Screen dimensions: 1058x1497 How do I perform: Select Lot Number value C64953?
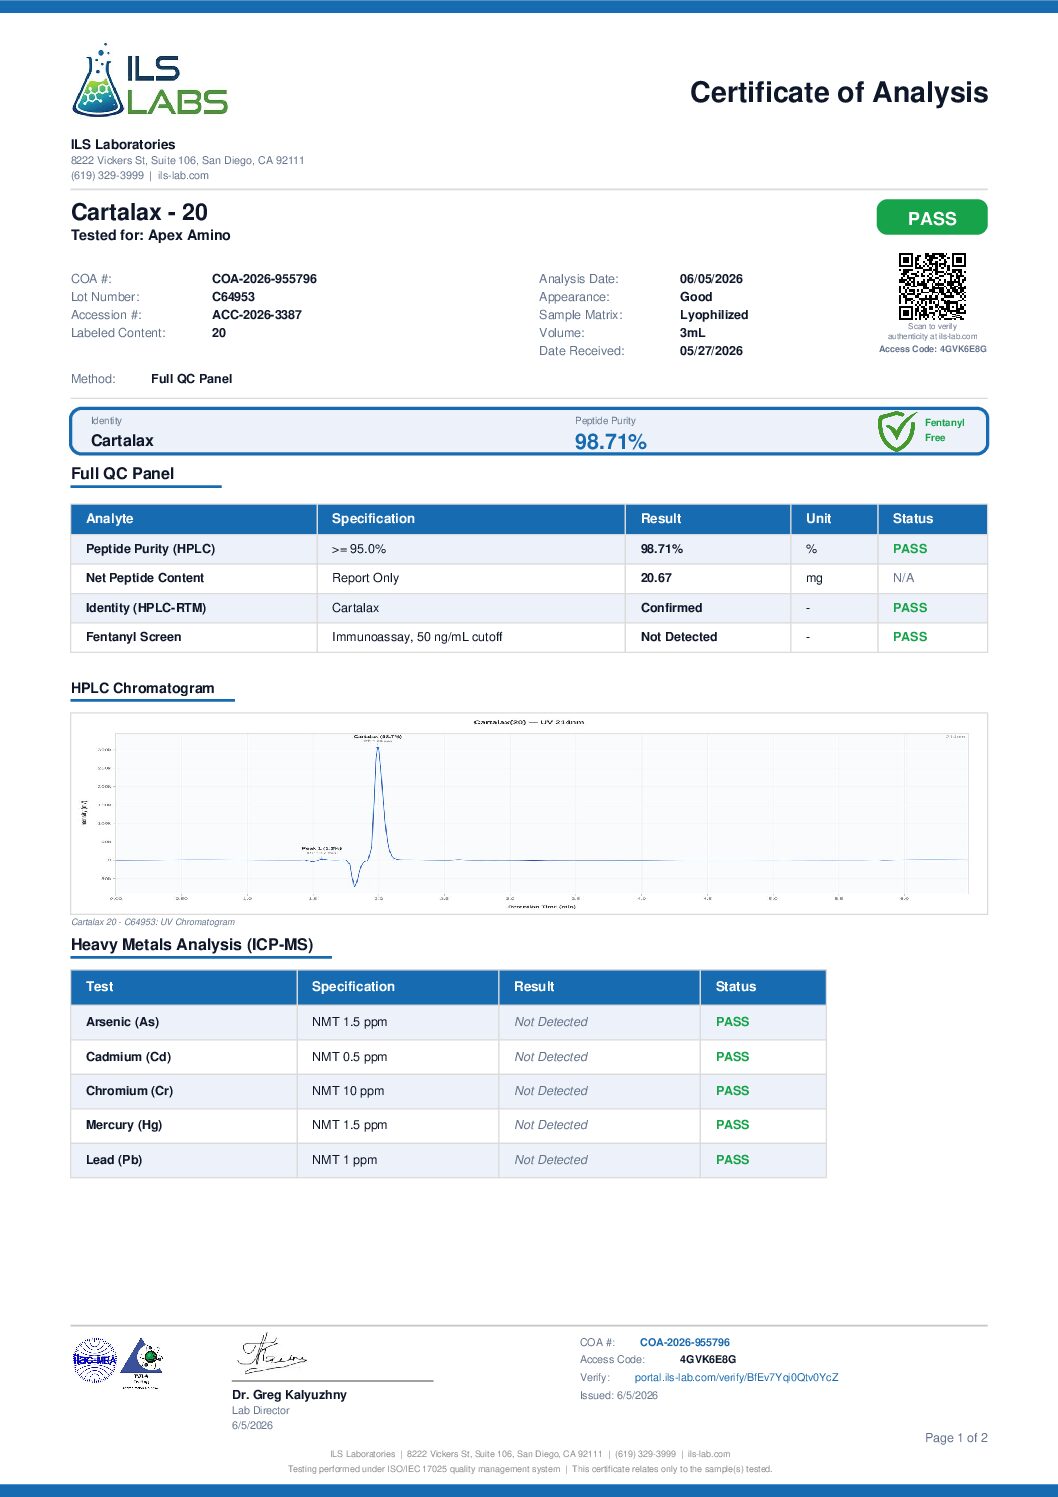point(233,297)
